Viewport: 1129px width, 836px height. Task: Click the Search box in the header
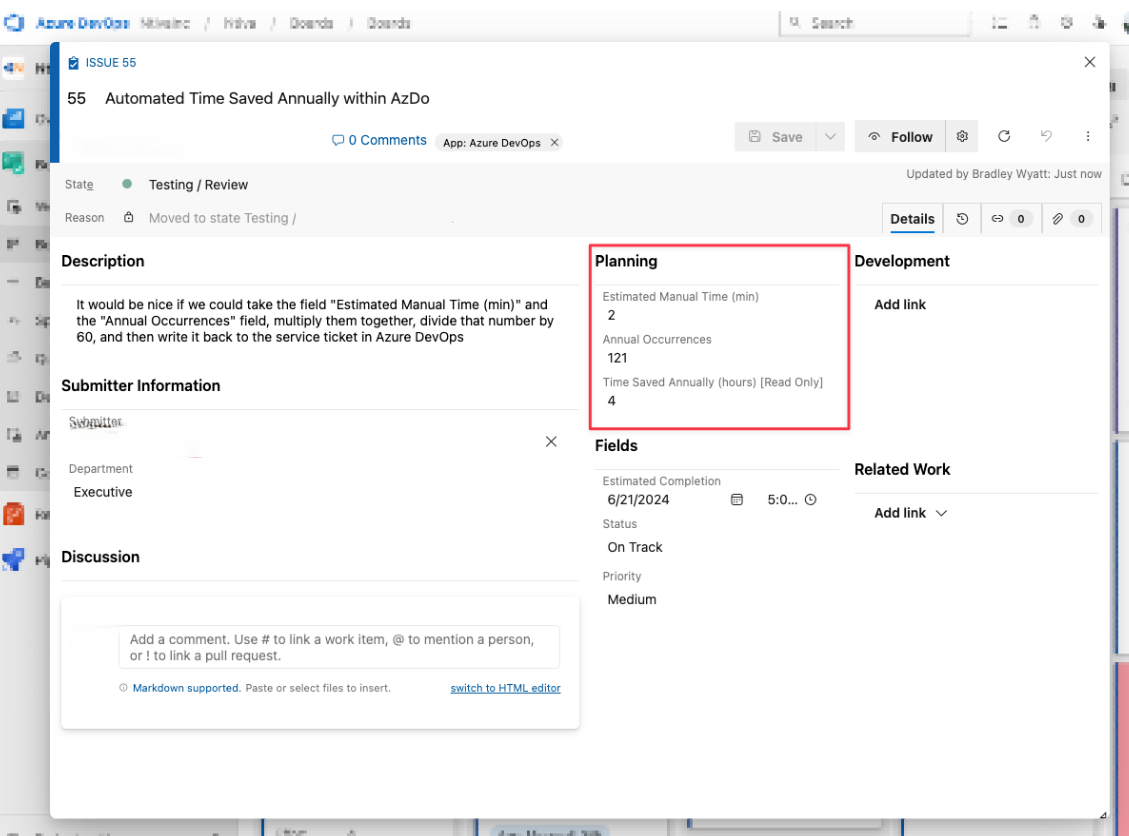(875, 23)
